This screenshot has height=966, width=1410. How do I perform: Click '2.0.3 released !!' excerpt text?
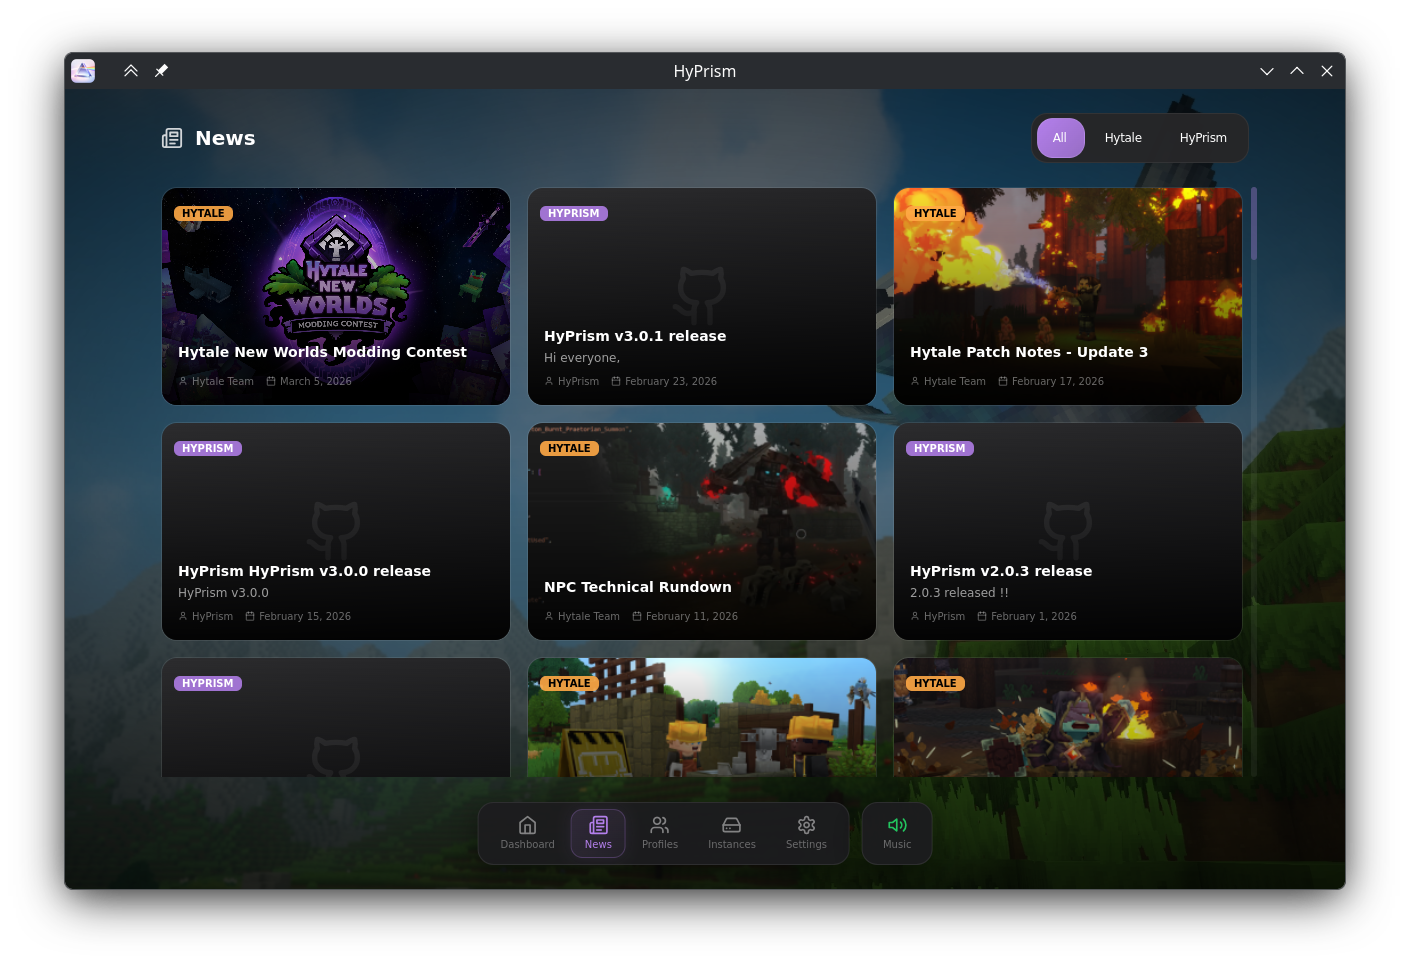(959, 593)
